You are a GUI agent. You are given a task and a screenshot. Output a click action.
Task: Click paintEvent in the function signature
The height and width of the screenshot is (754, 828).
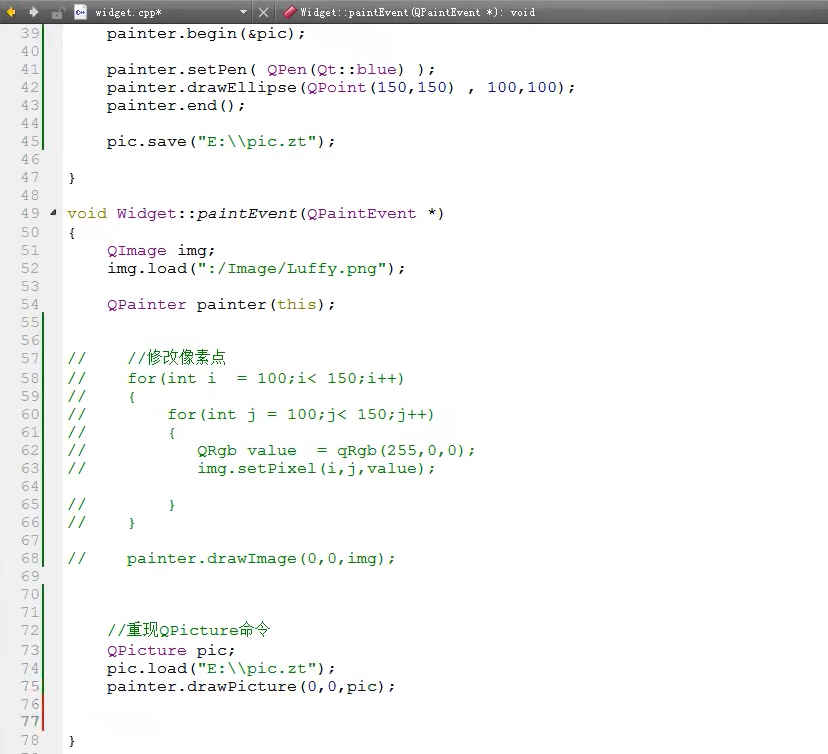tap(247, 213)
